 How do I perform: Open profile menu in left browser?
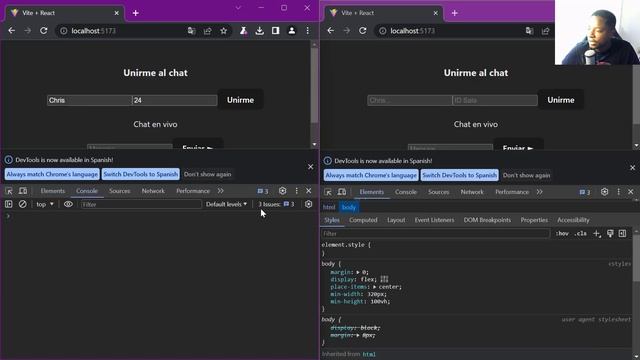point(292,31)
